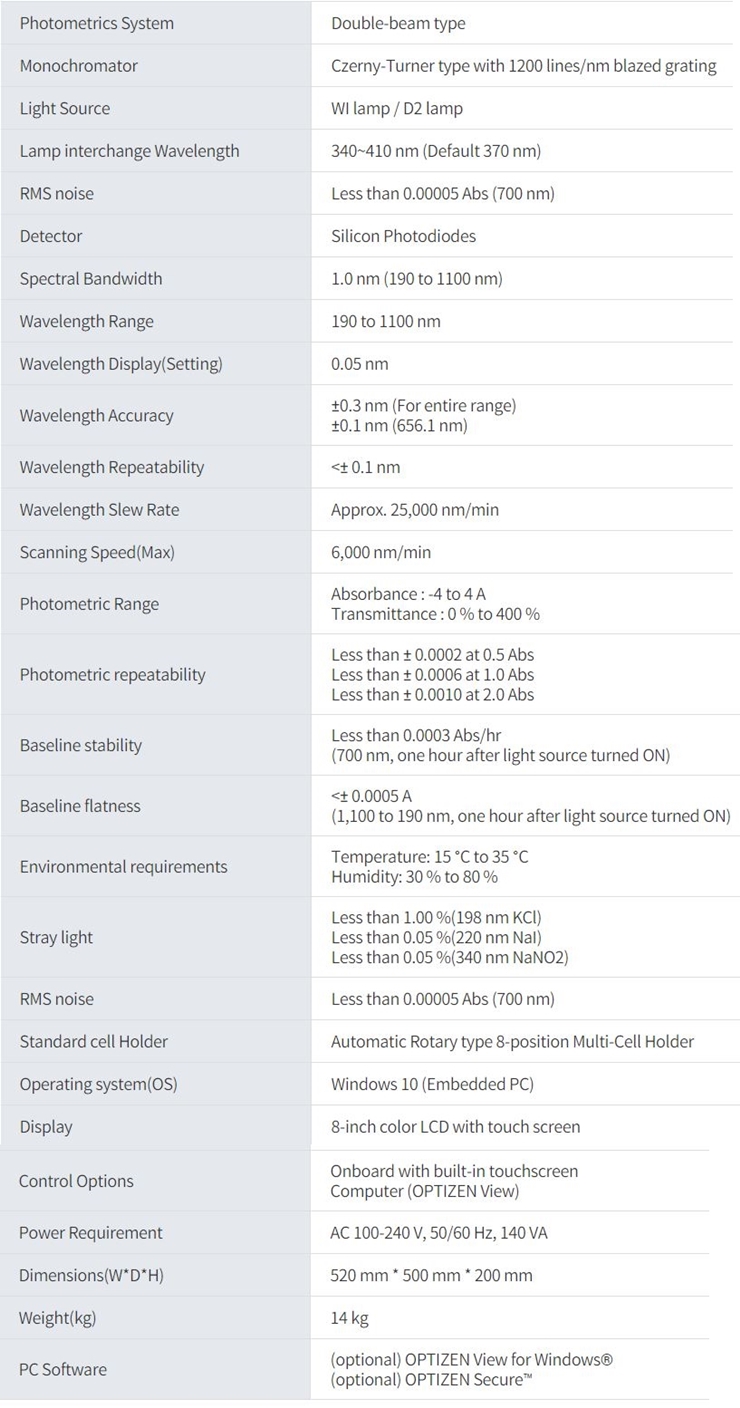
Task: Click the Light Source label
Action: (x=65, y=108)
